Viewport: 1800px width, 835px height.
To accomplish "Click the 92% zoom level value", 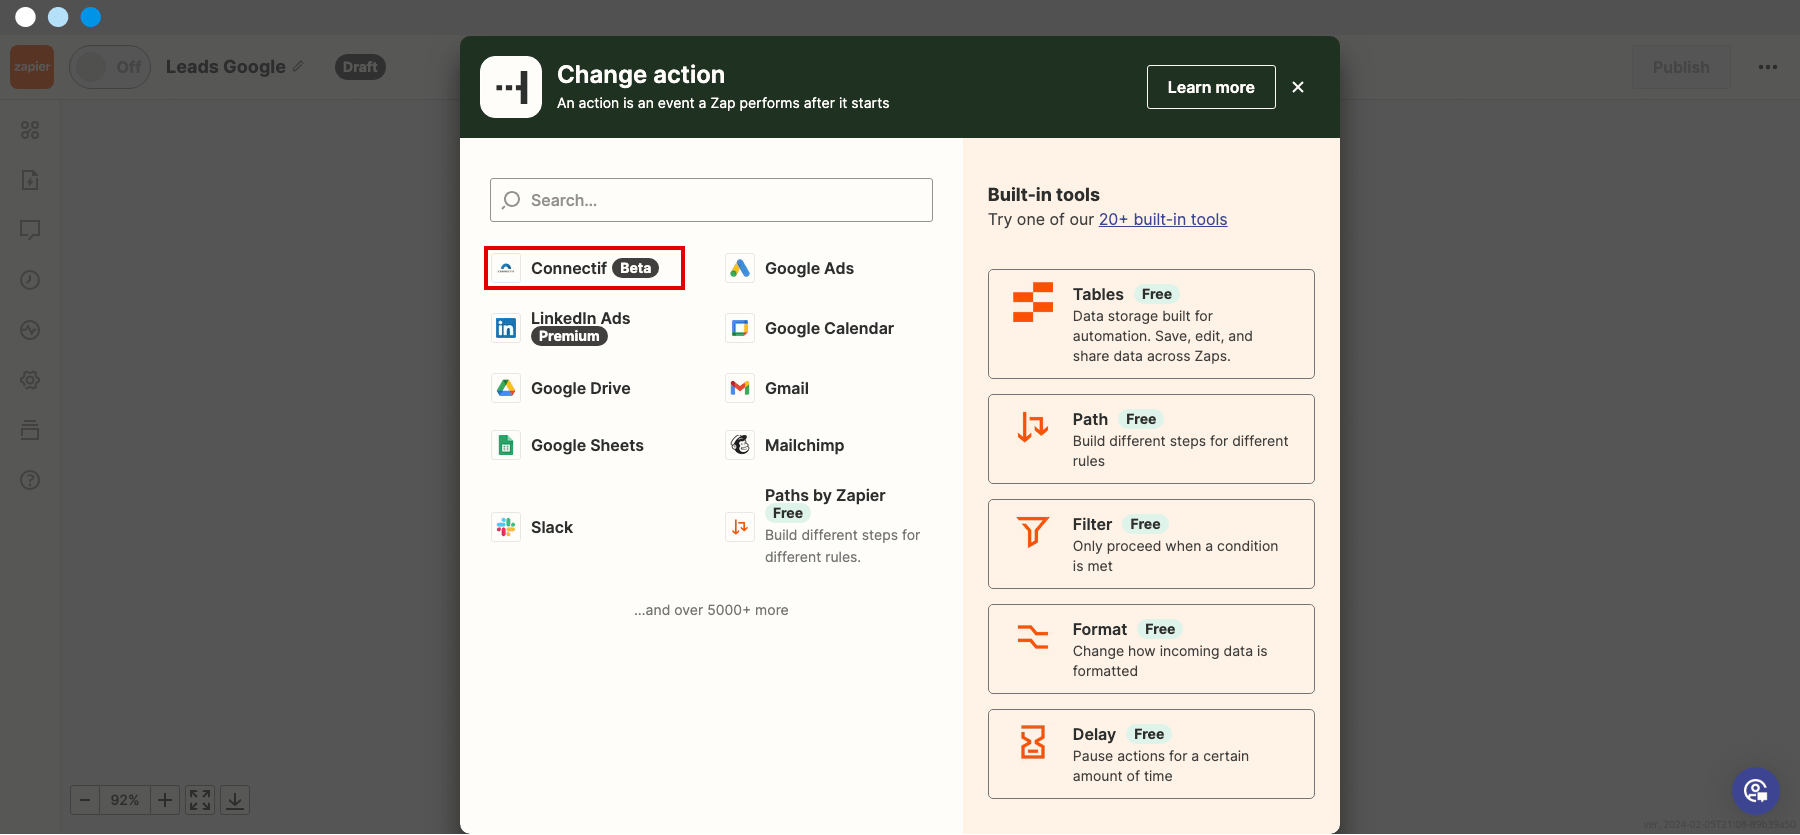I will [x=125, y=800].
